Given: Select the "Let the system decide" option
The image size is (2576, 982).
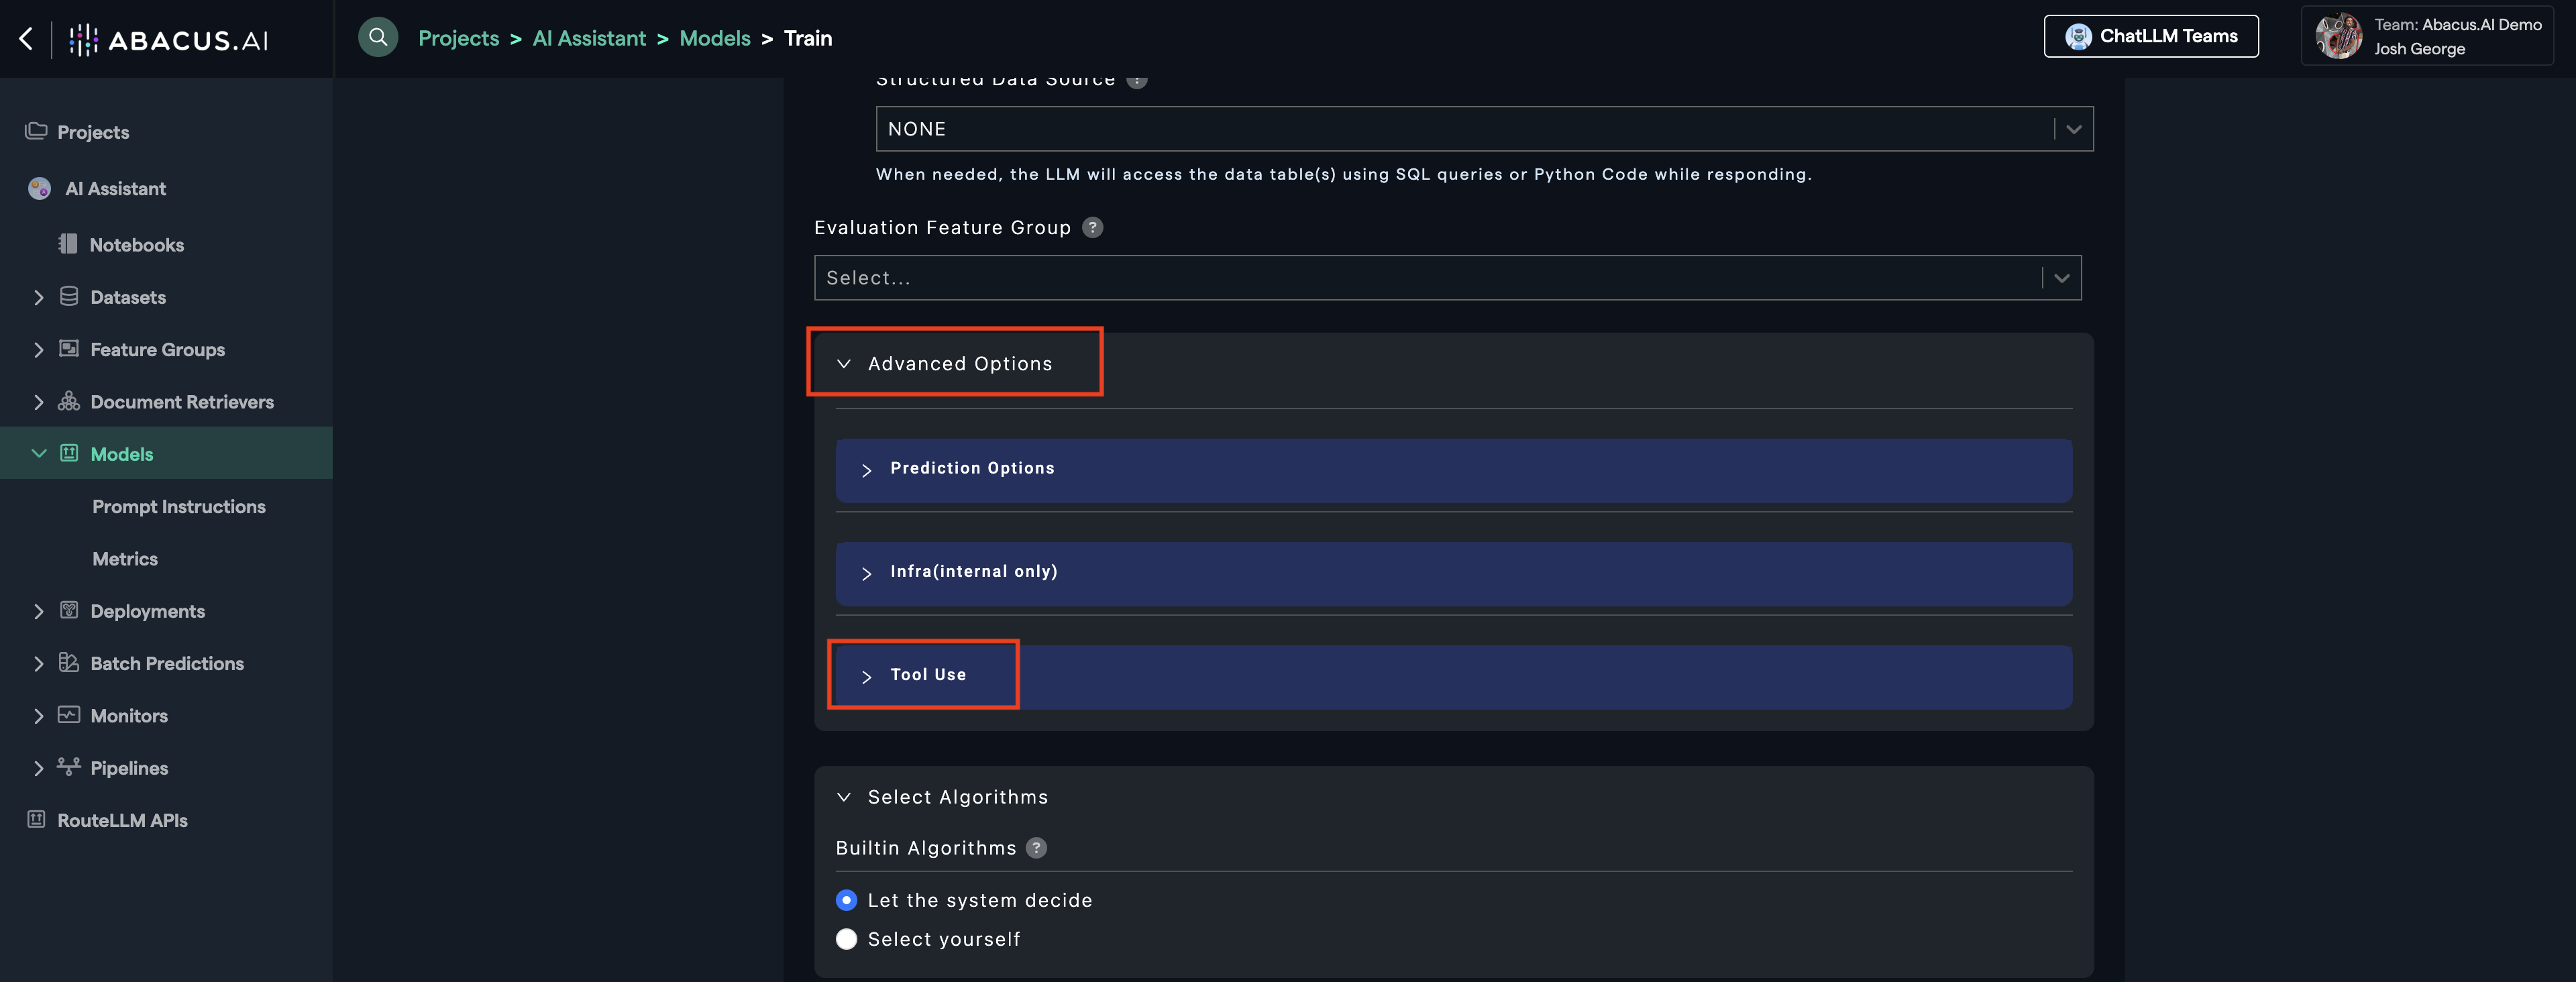Looking at the screenshot, I should pyautogui.click(x=846, y=900).
